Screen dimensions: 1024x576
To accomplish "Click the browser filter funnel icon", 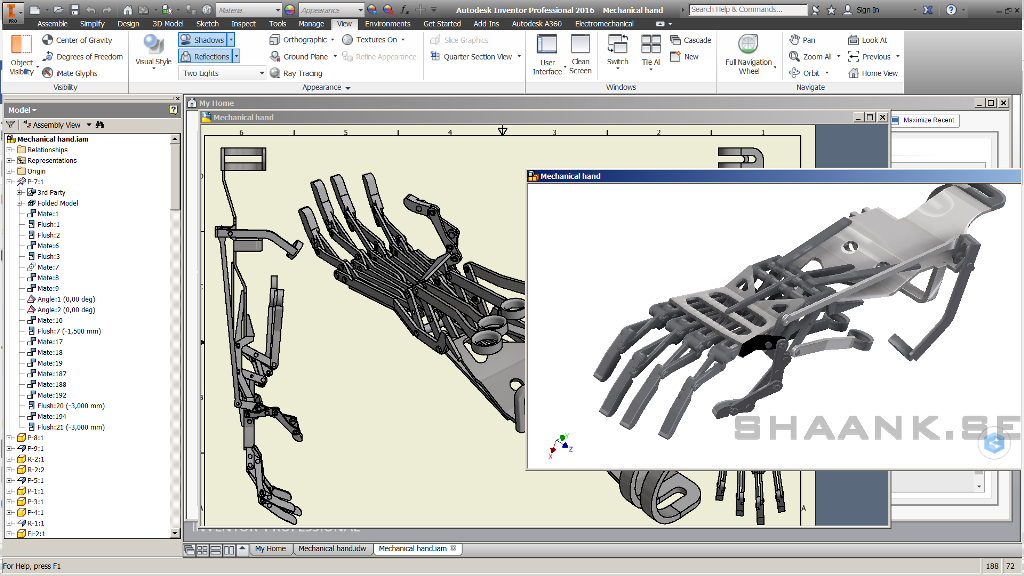I will click(x=11, y=125).
